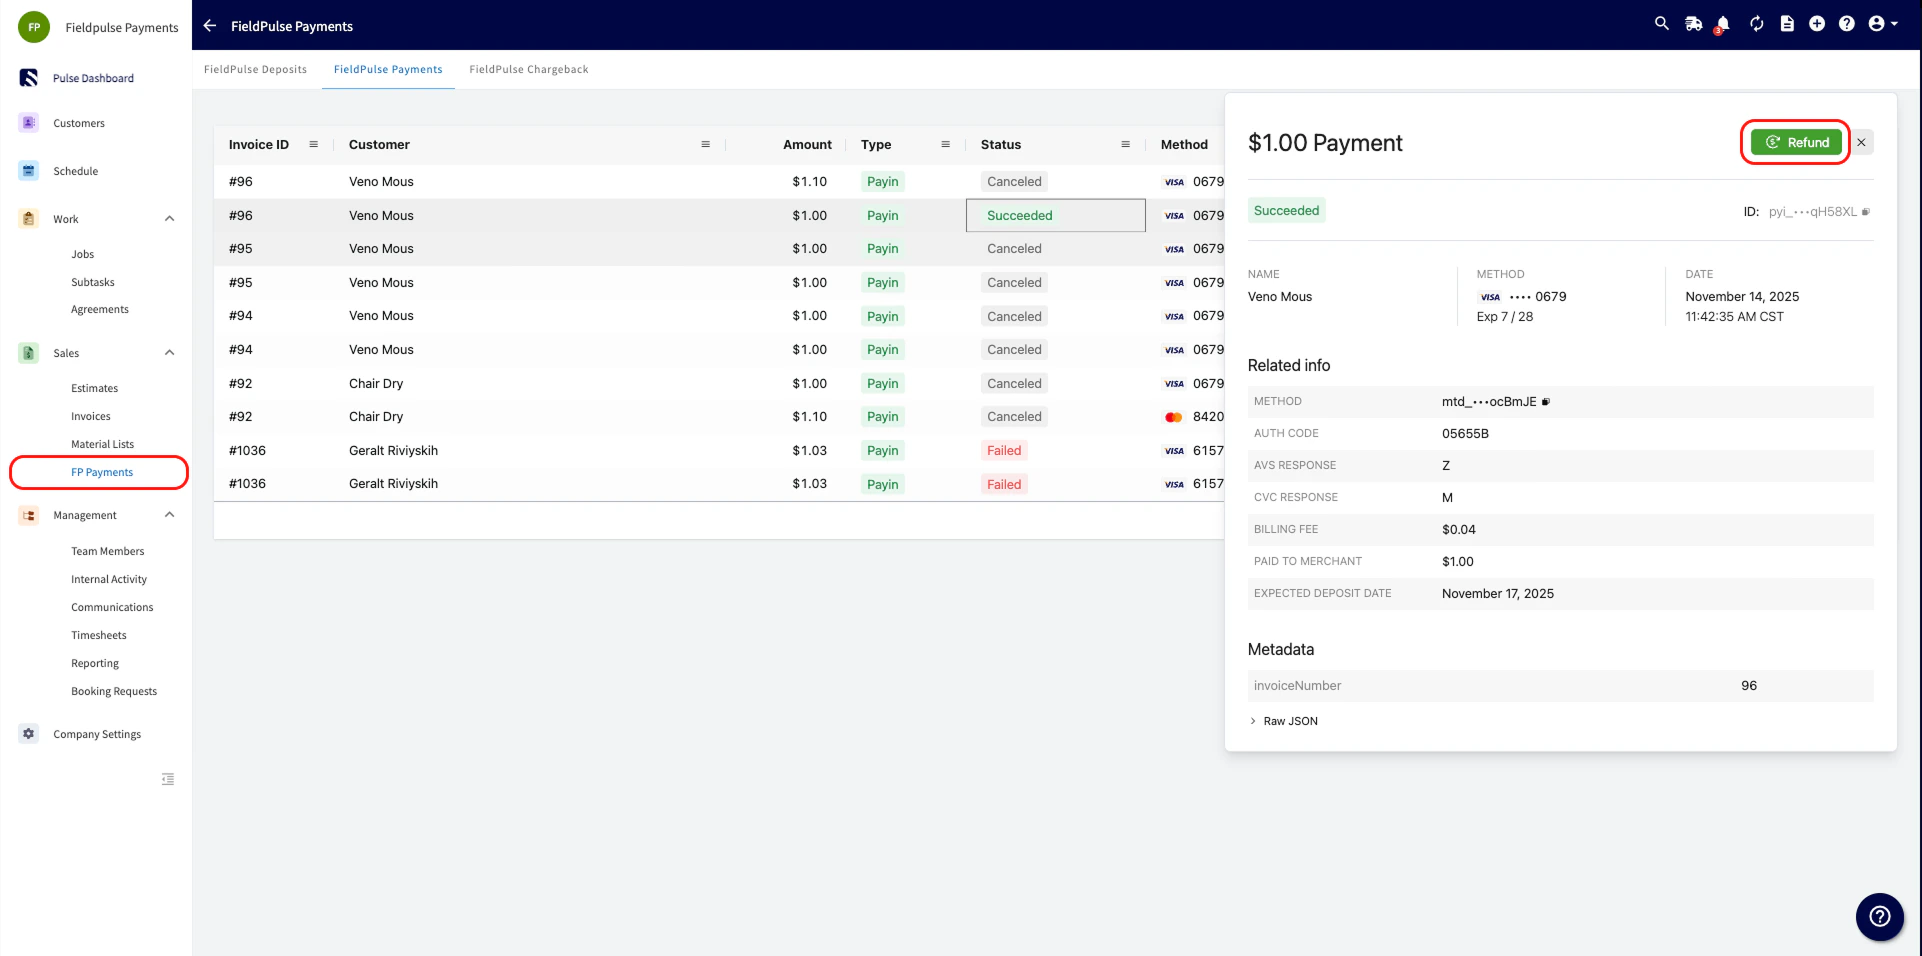Click the Succeeded badge in detail panel
1922x956 pixels.
[1286, 210]
